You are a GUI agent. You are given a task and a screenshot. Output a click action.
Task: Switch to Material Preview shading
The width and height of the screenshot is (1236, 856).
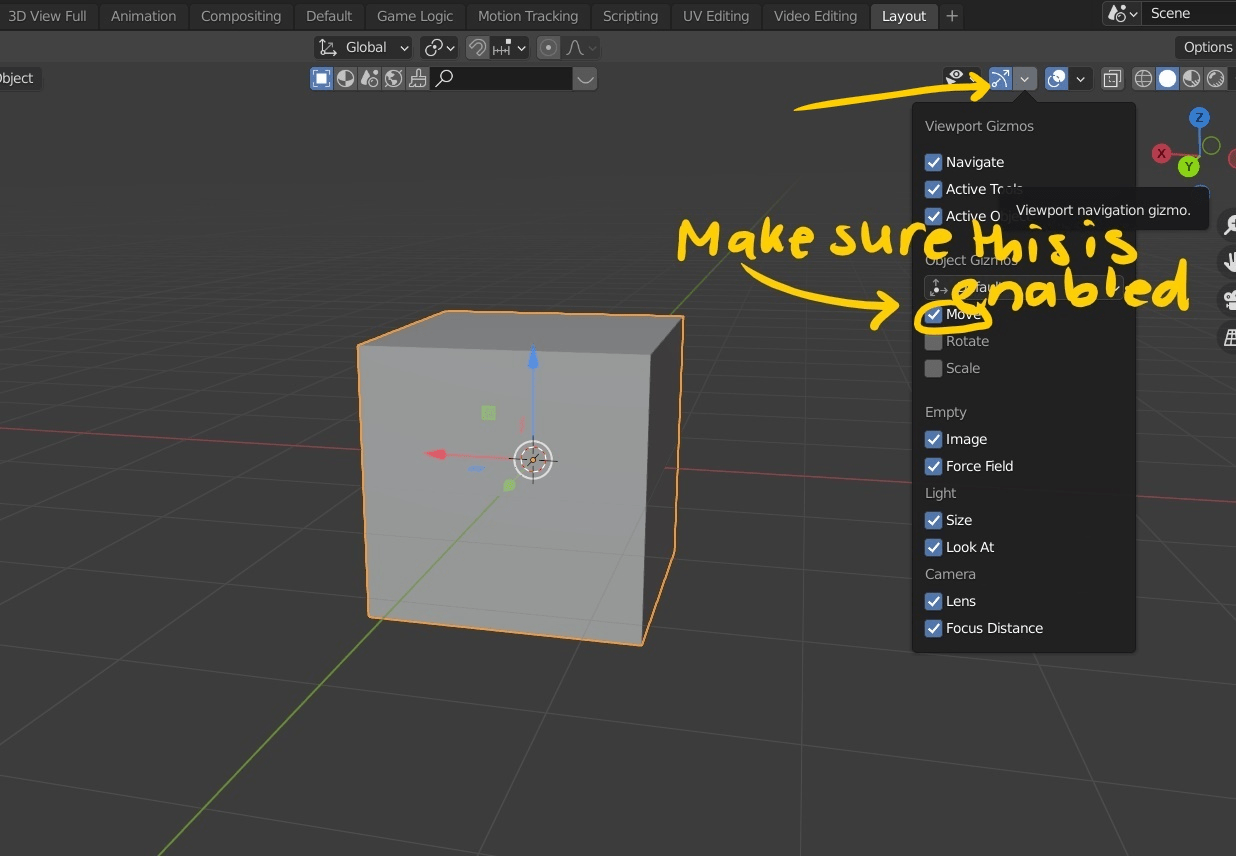coord(1191,78)
